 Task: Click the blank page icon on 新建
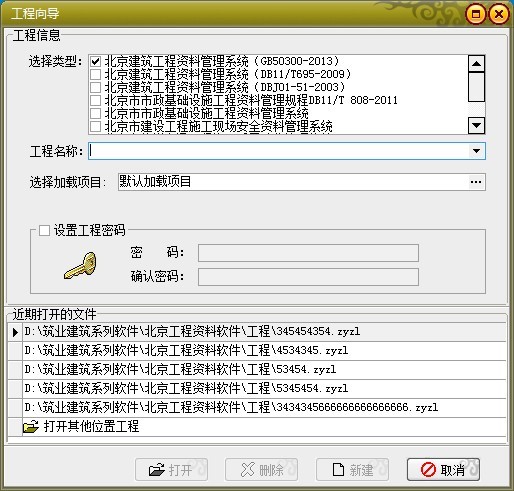tap(338, 469)
